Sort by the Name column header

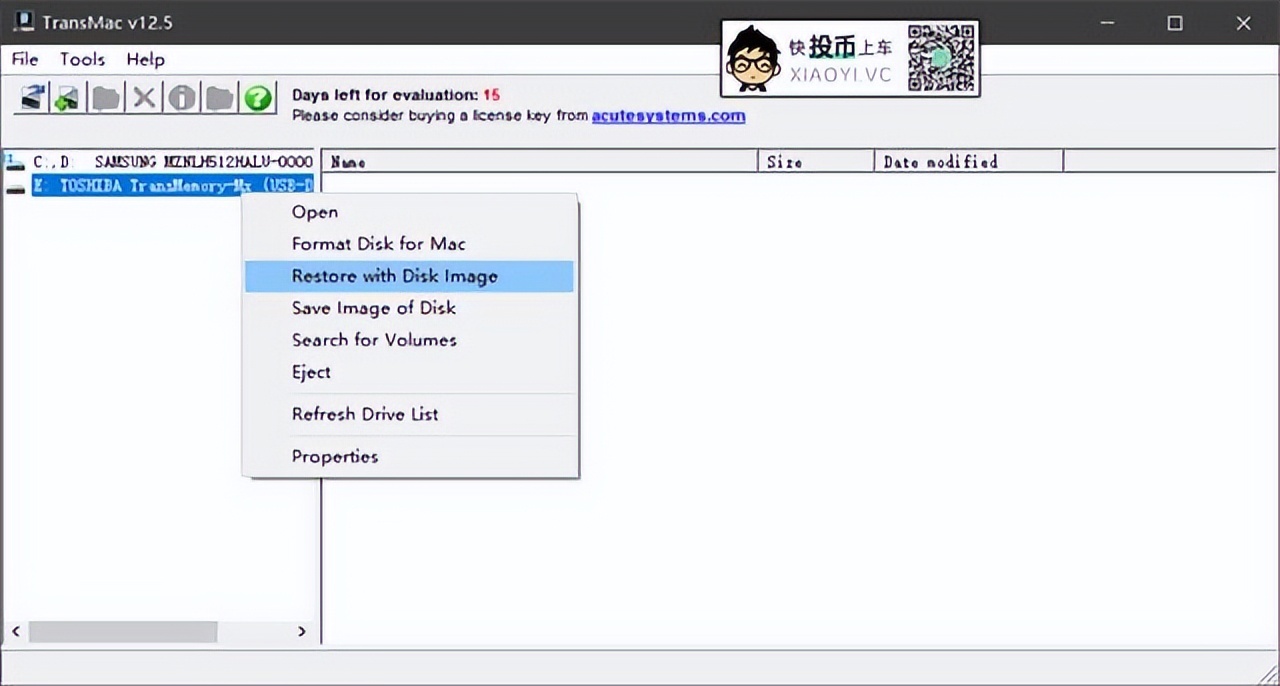541,161
